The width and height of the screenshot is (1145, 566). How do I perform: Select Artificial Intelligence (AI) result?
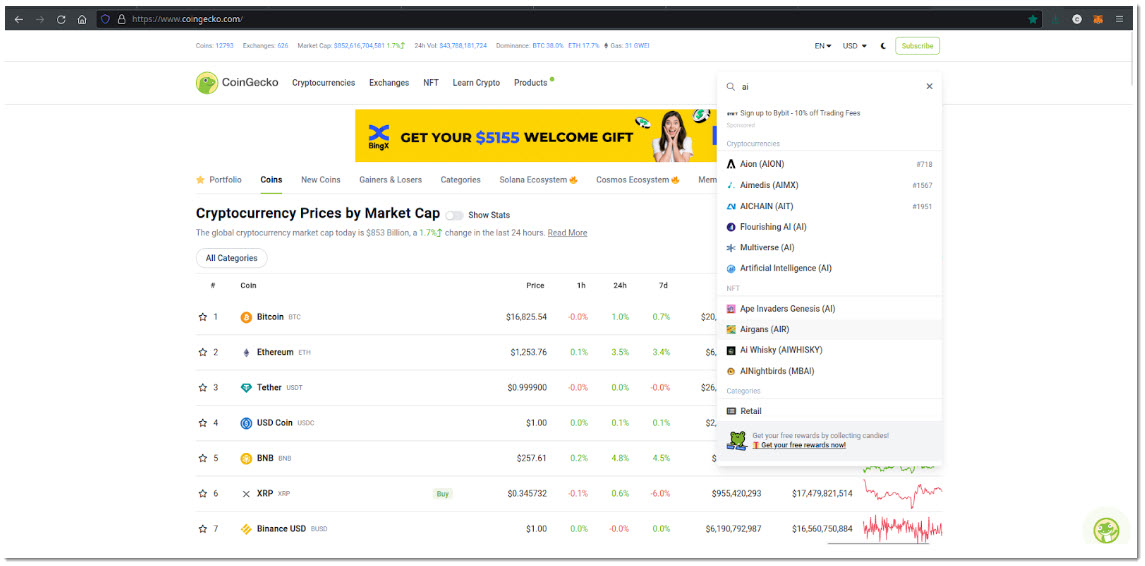829,268
